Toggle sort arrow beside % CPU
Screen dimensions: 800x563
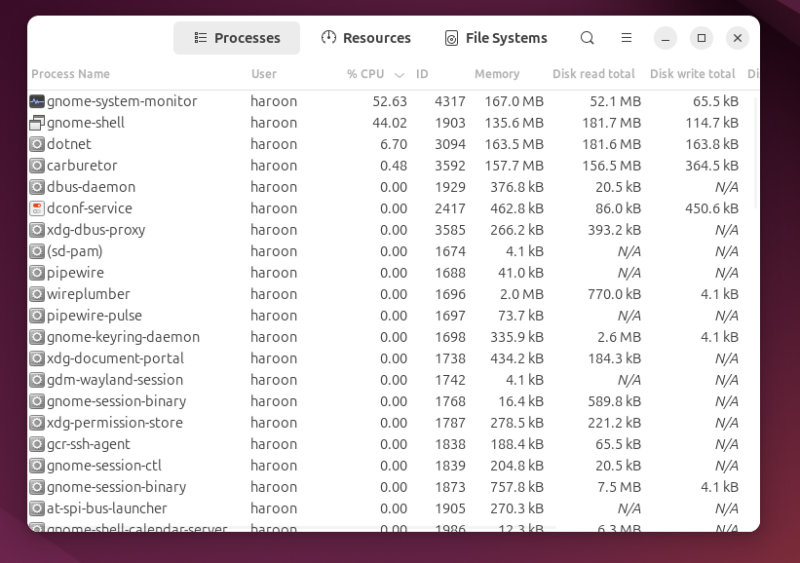pos(399,75)
